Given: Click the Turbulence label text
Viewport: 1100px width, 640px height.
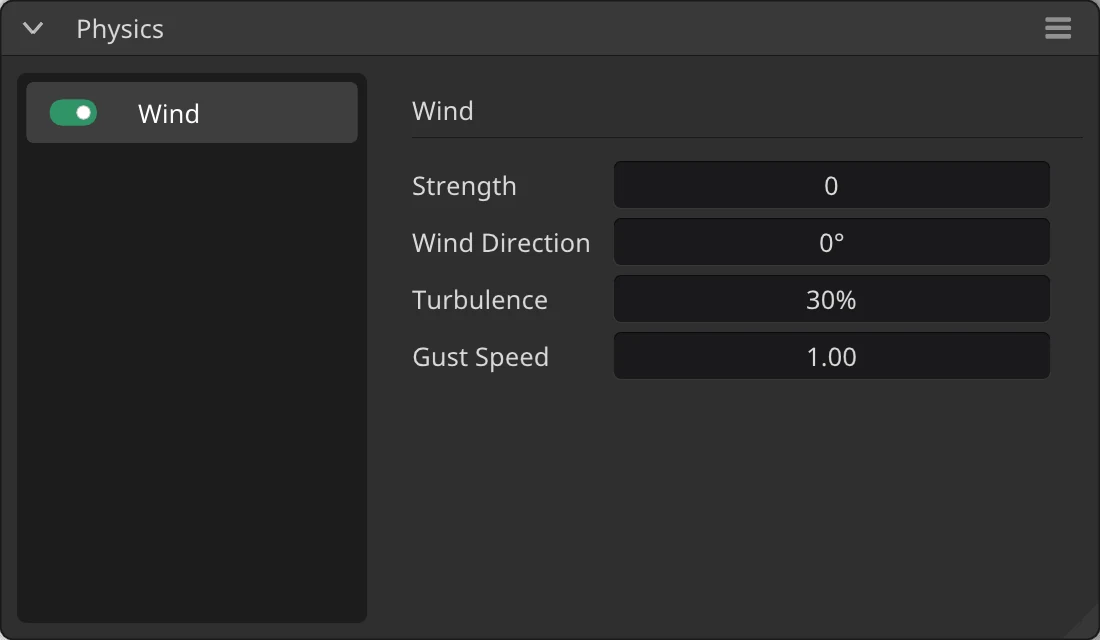Looking at the screenshot, I should [480, 300].
